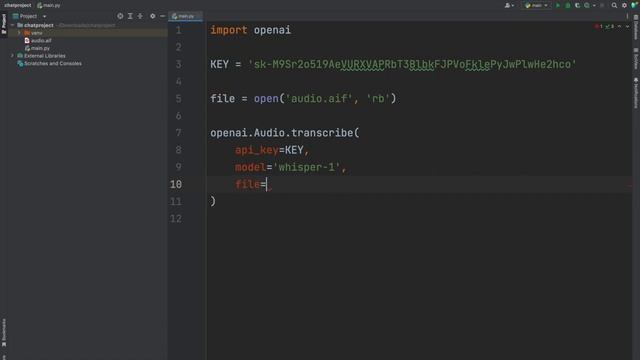
Task: Go to previous highlighted error arrow
Action: pos(619,27)
